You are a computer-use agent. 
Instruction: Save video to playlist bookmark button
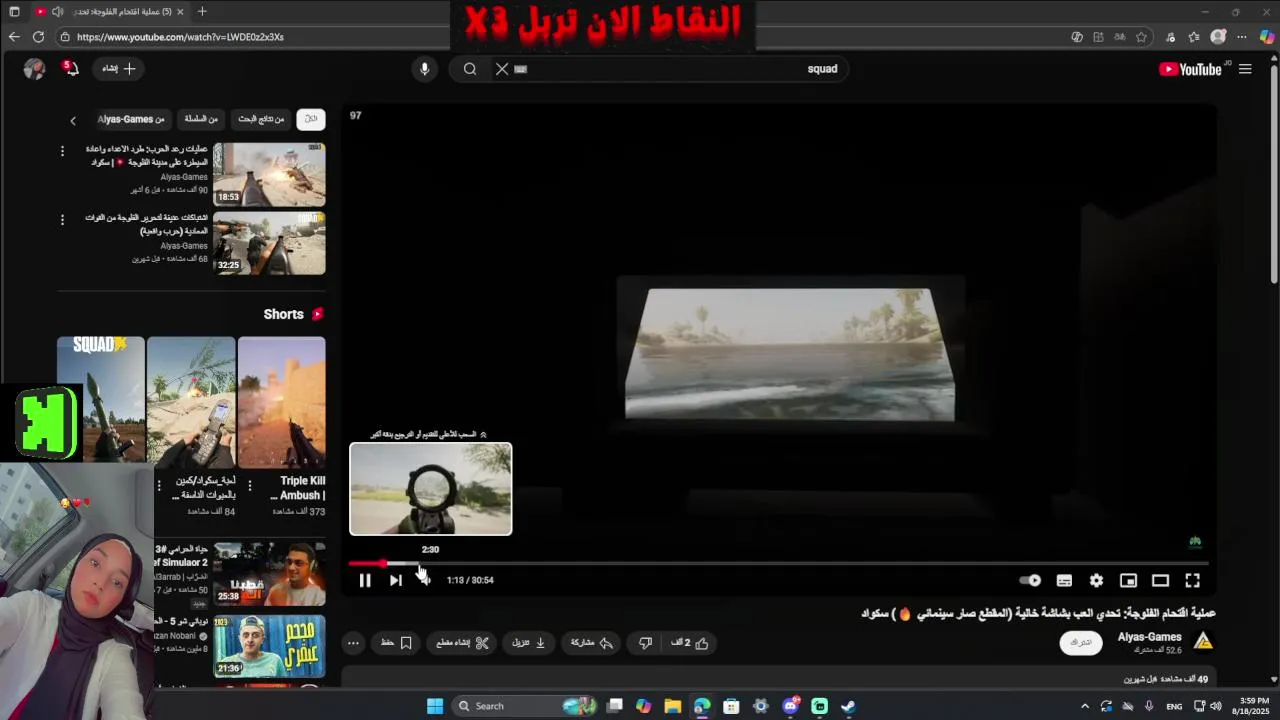coord(396,643)
